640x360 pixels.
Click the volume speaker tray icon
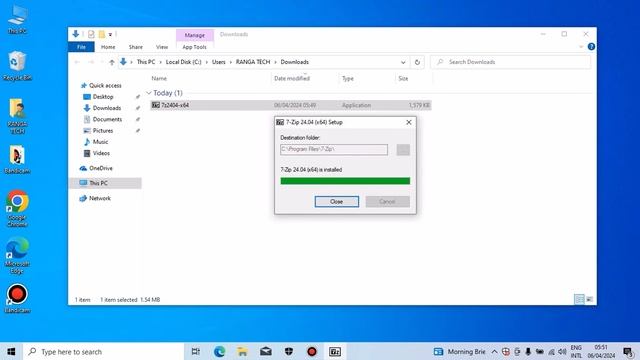pos(562,351)
